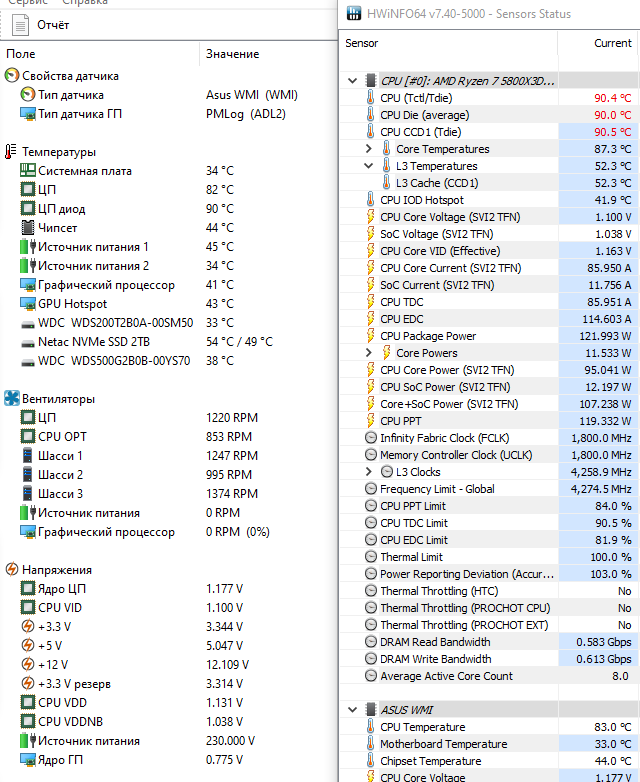
Task: Select the Шасси 3 fan row
Action: click(x=170, y=494)
